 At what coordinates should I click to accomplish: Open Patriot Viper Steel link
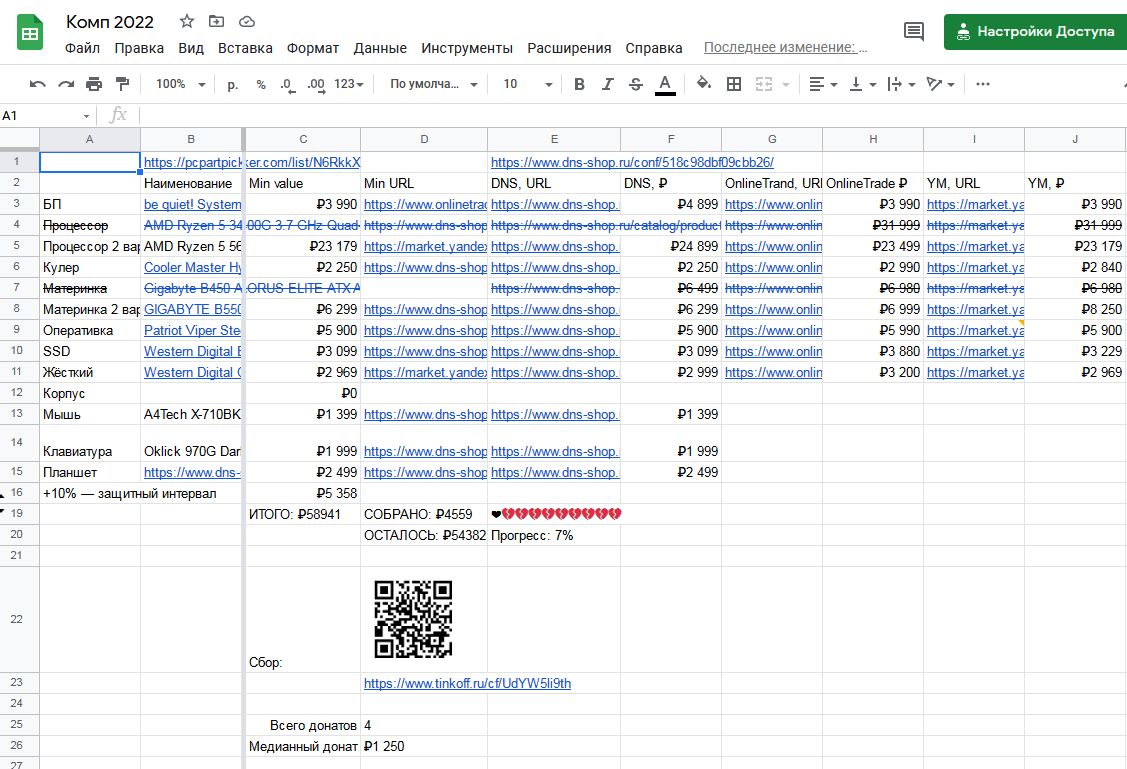(x=193, y=331)
